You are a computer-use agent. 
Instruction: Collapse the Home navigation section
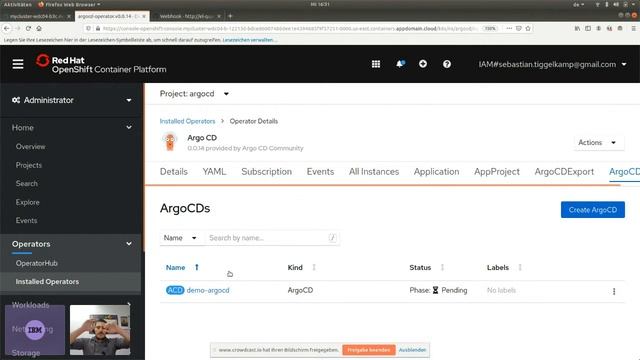pos(71,127)
